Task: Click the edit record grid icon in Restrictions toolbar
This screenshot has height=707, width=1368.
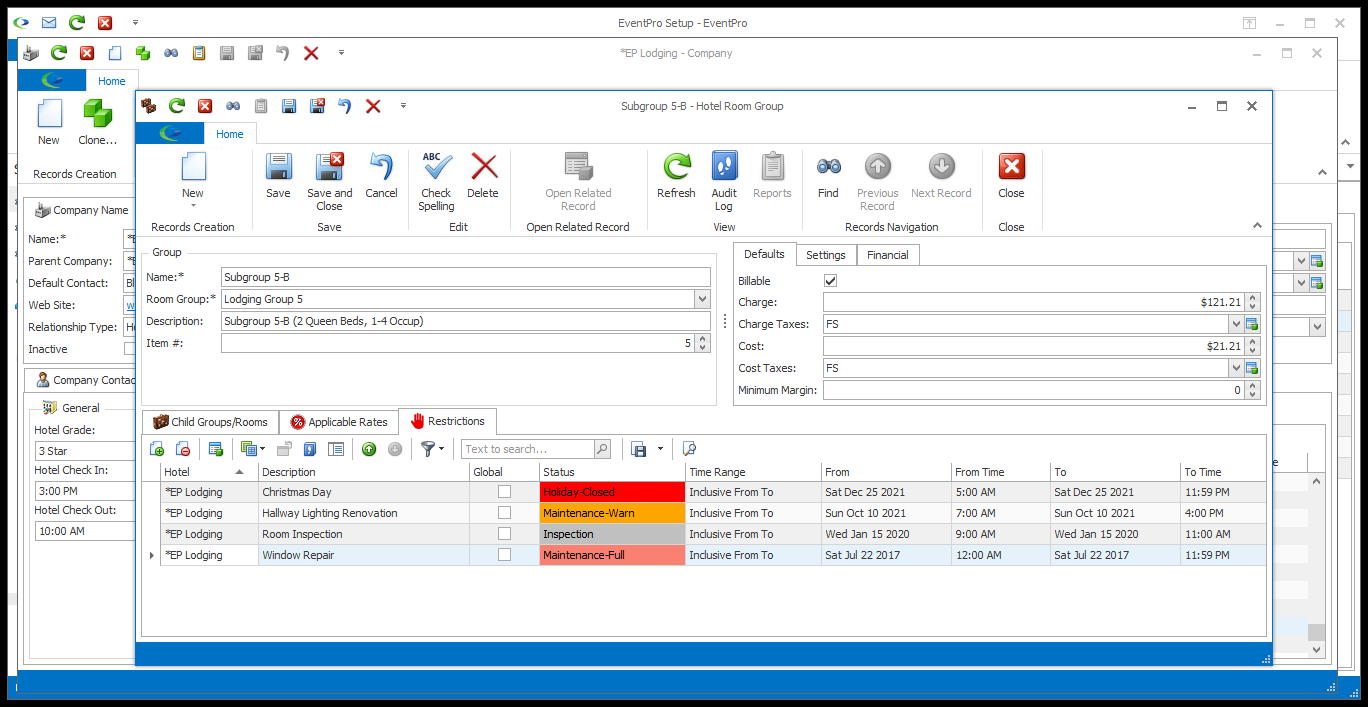Action: (215, 449)
